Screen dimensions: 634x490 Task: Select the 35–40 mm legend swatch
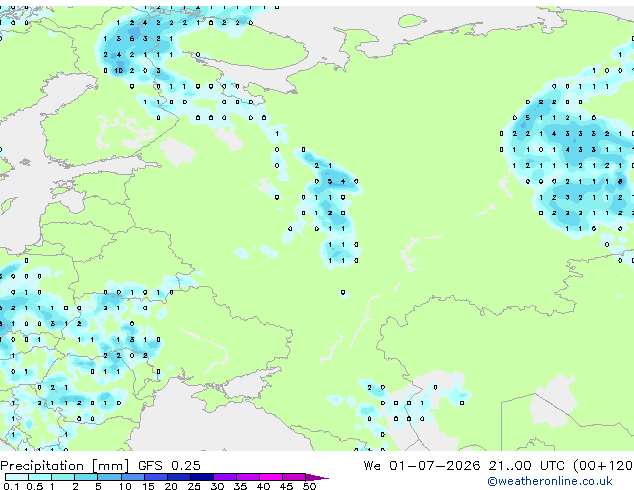(x=248, y=477)
